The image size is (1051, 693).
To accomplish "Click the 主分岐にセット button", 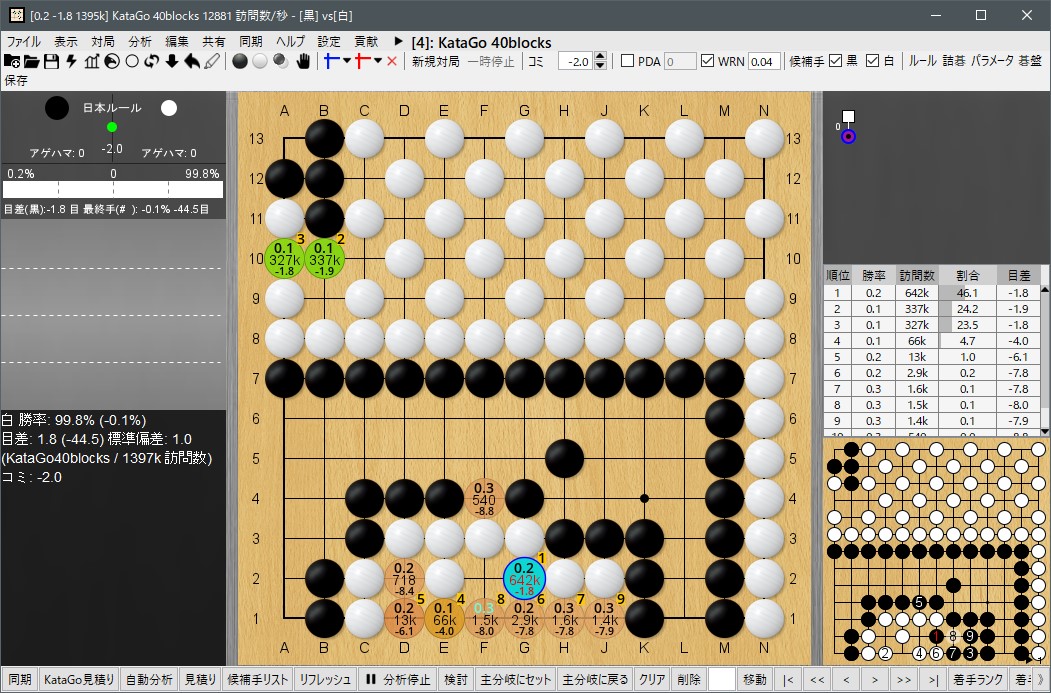I will 515,679.
